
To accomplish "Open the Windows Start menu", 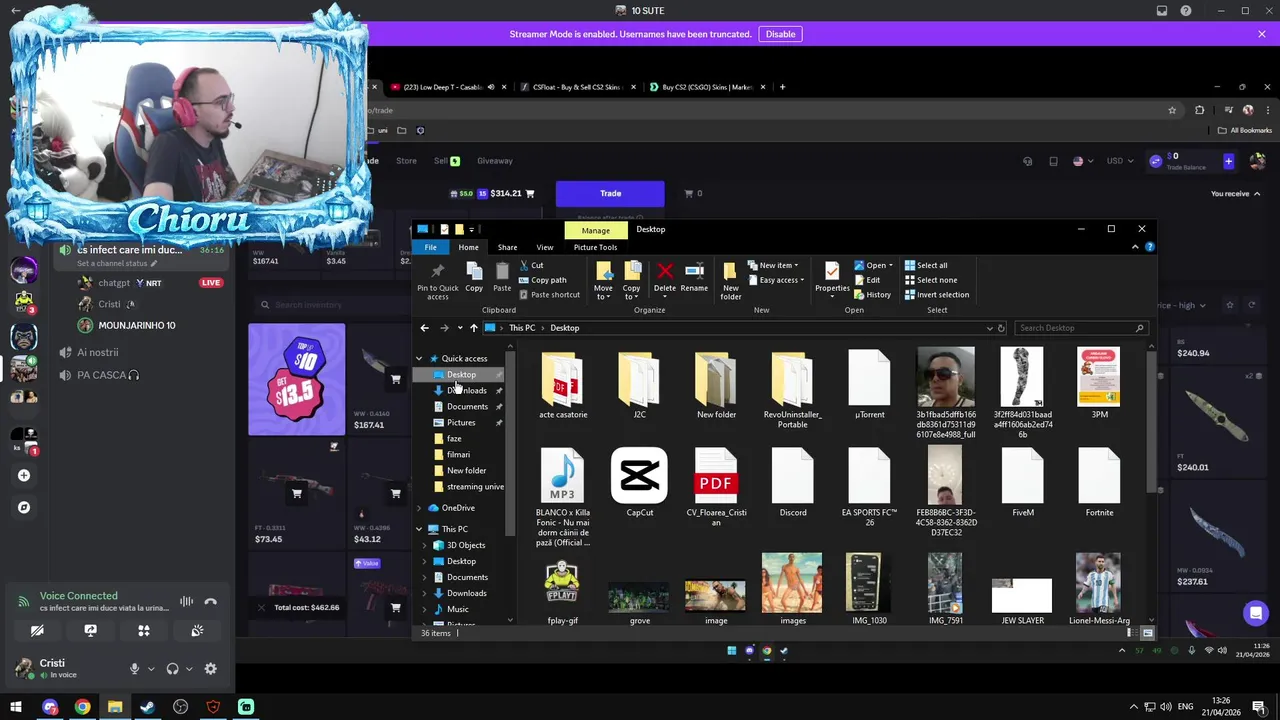I will pos(16,707).
